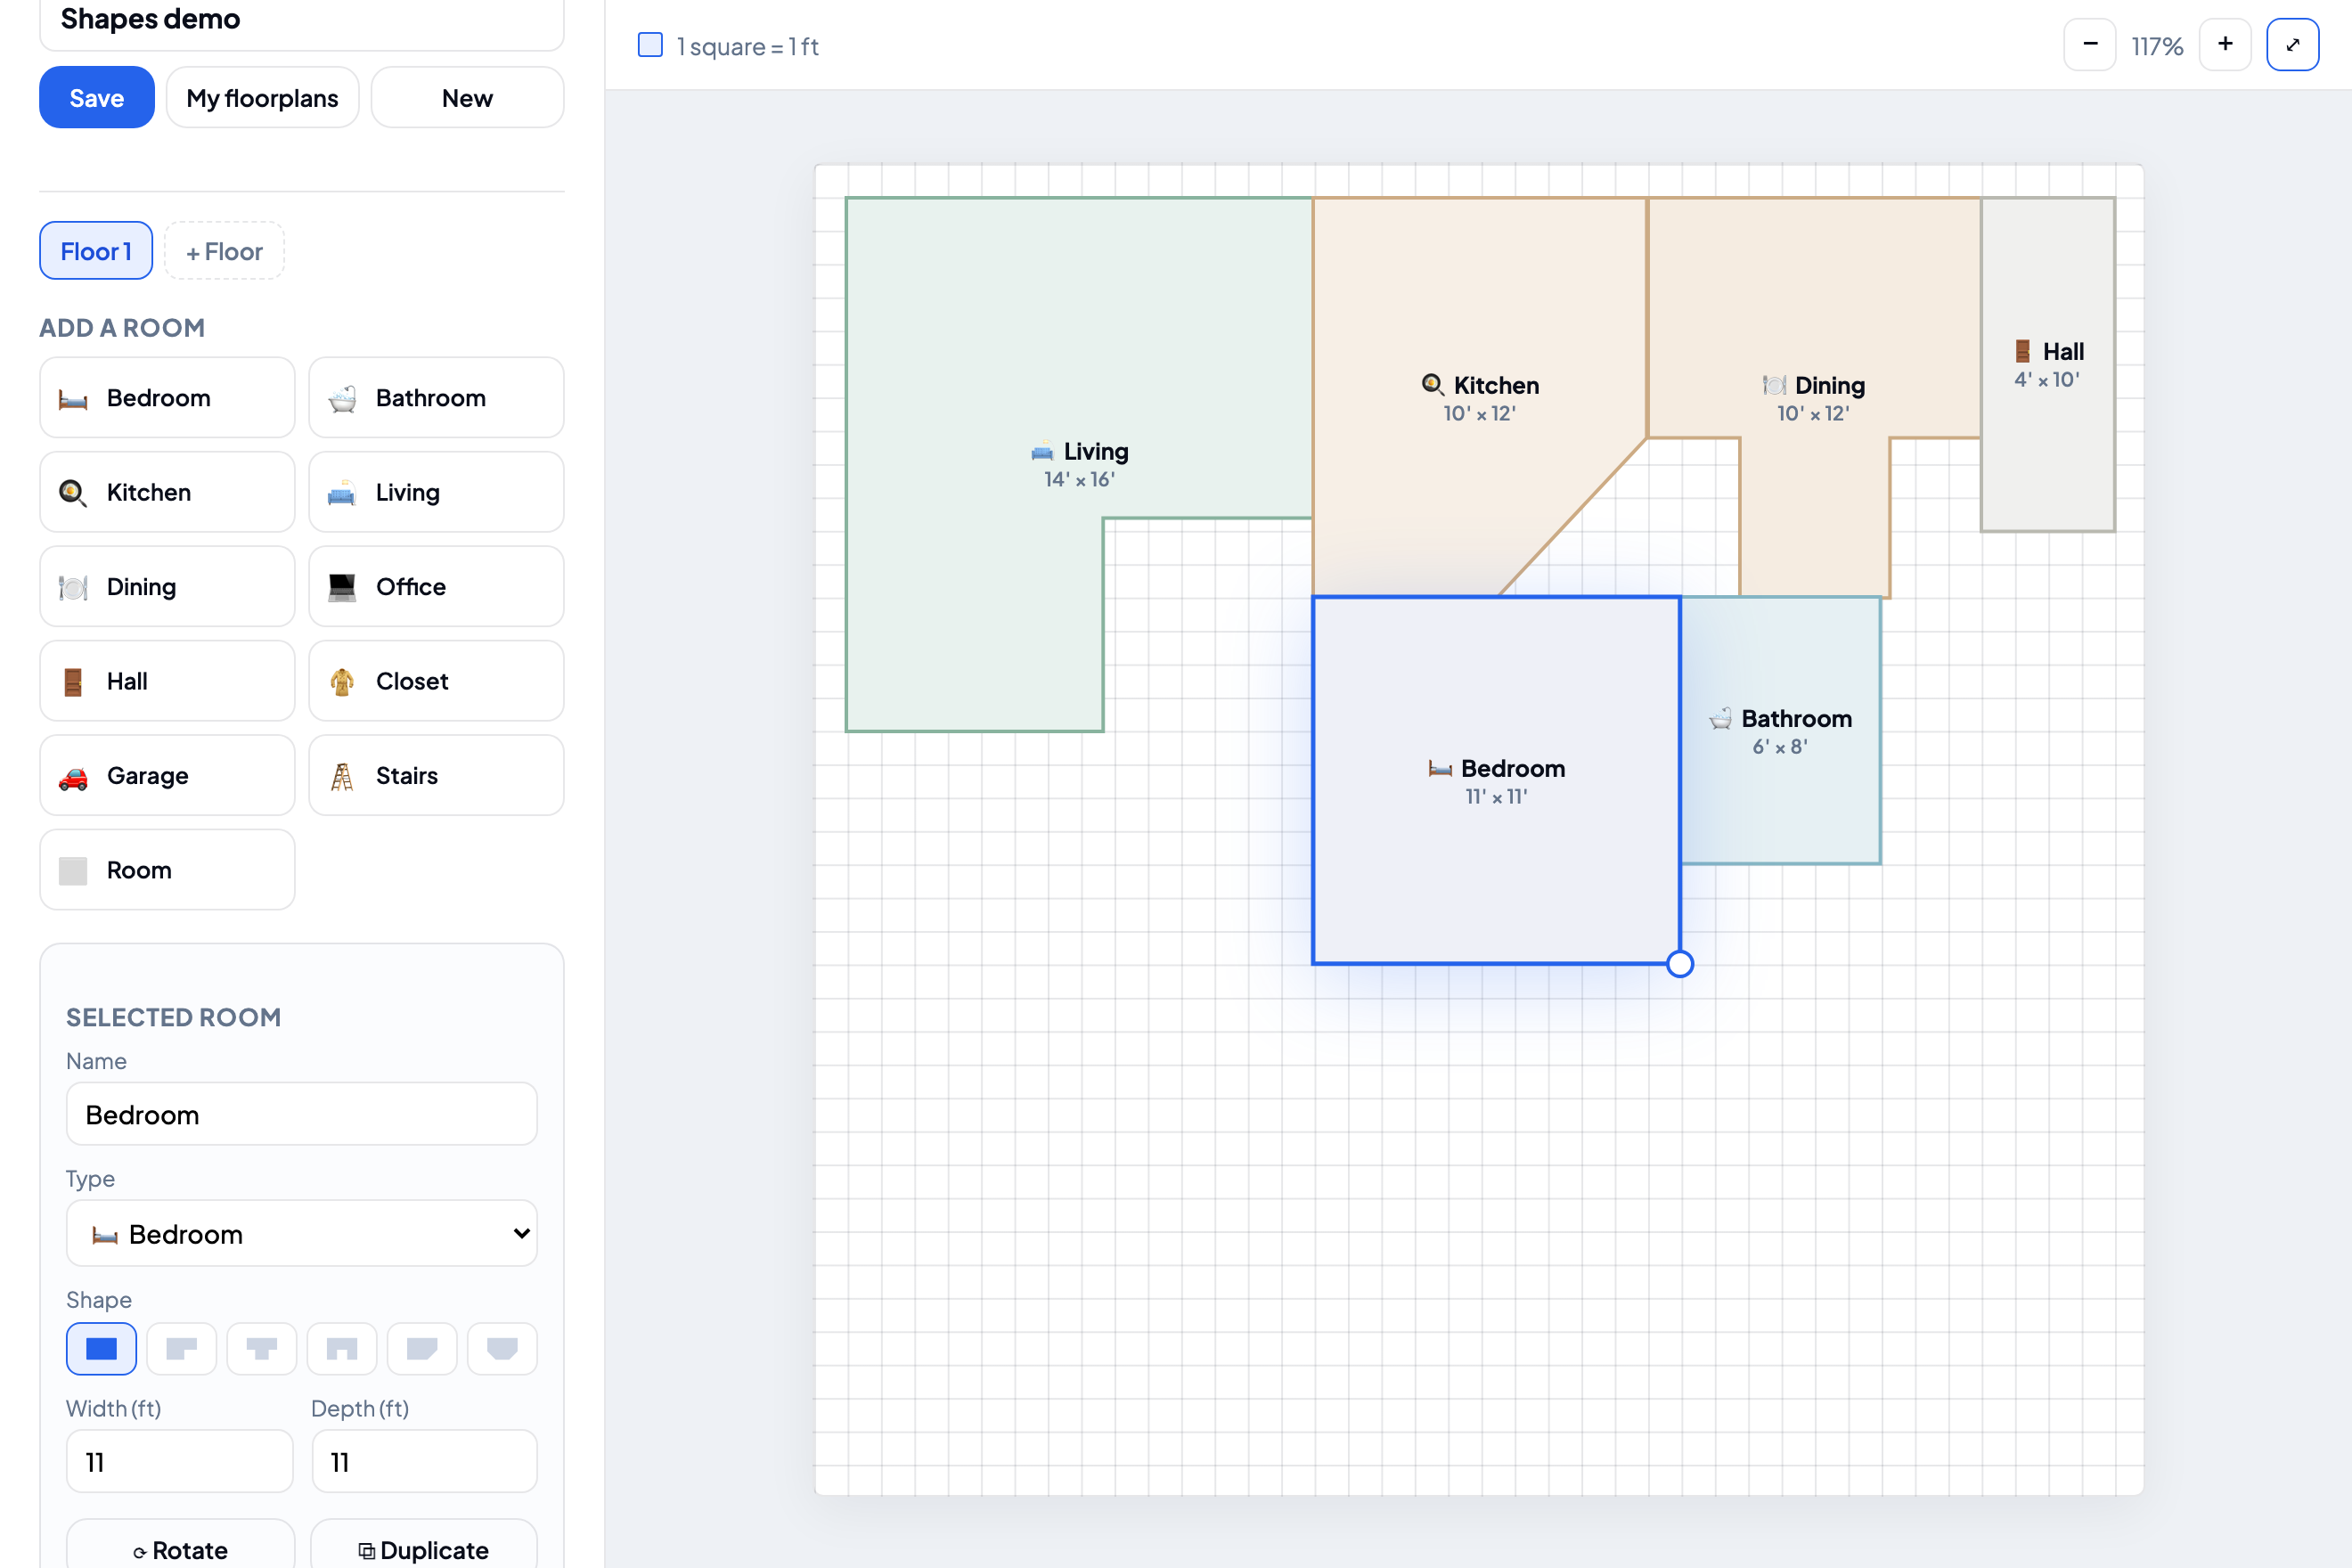Add a Kitchen from the room list
This screenshot has width=2352, height=1568.
(167, 492)
